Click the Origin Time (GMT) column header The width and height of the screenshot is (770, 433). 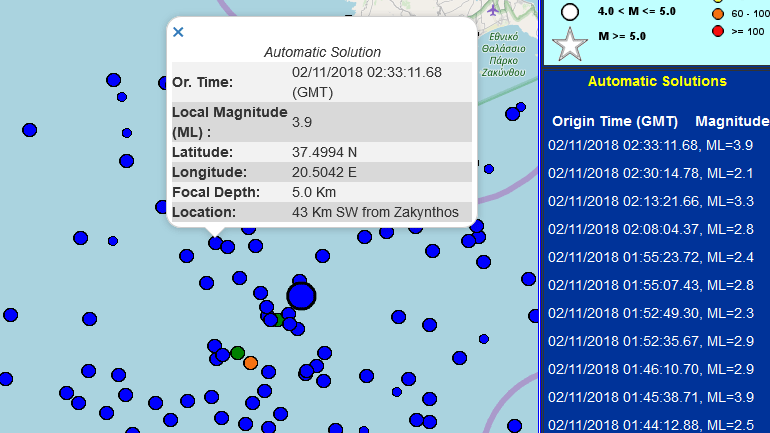(x=615, y=121)
